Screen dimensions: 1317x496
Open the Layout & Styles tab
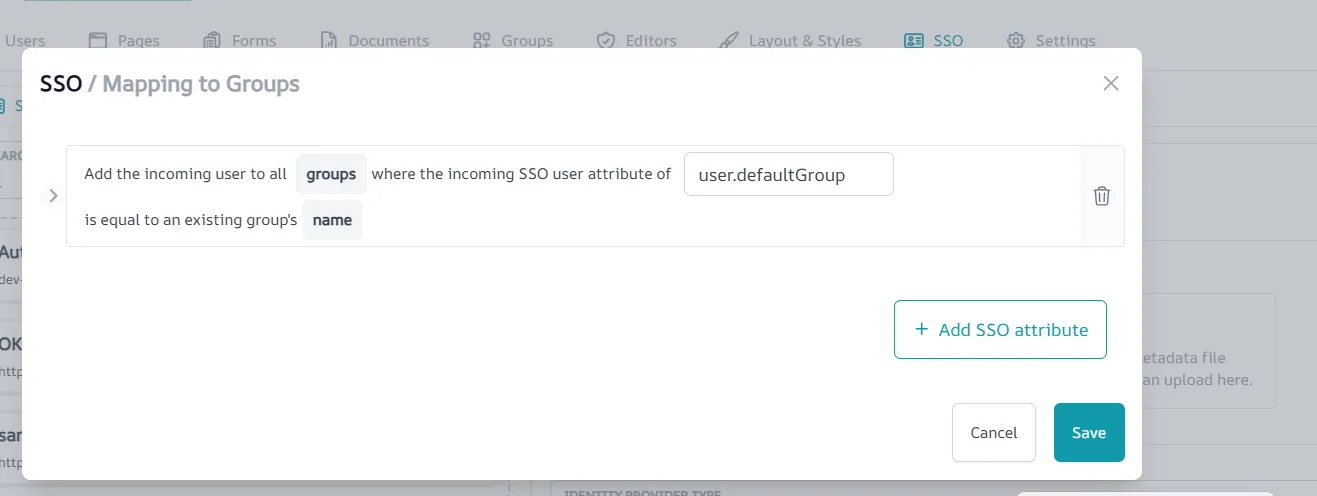790,41
